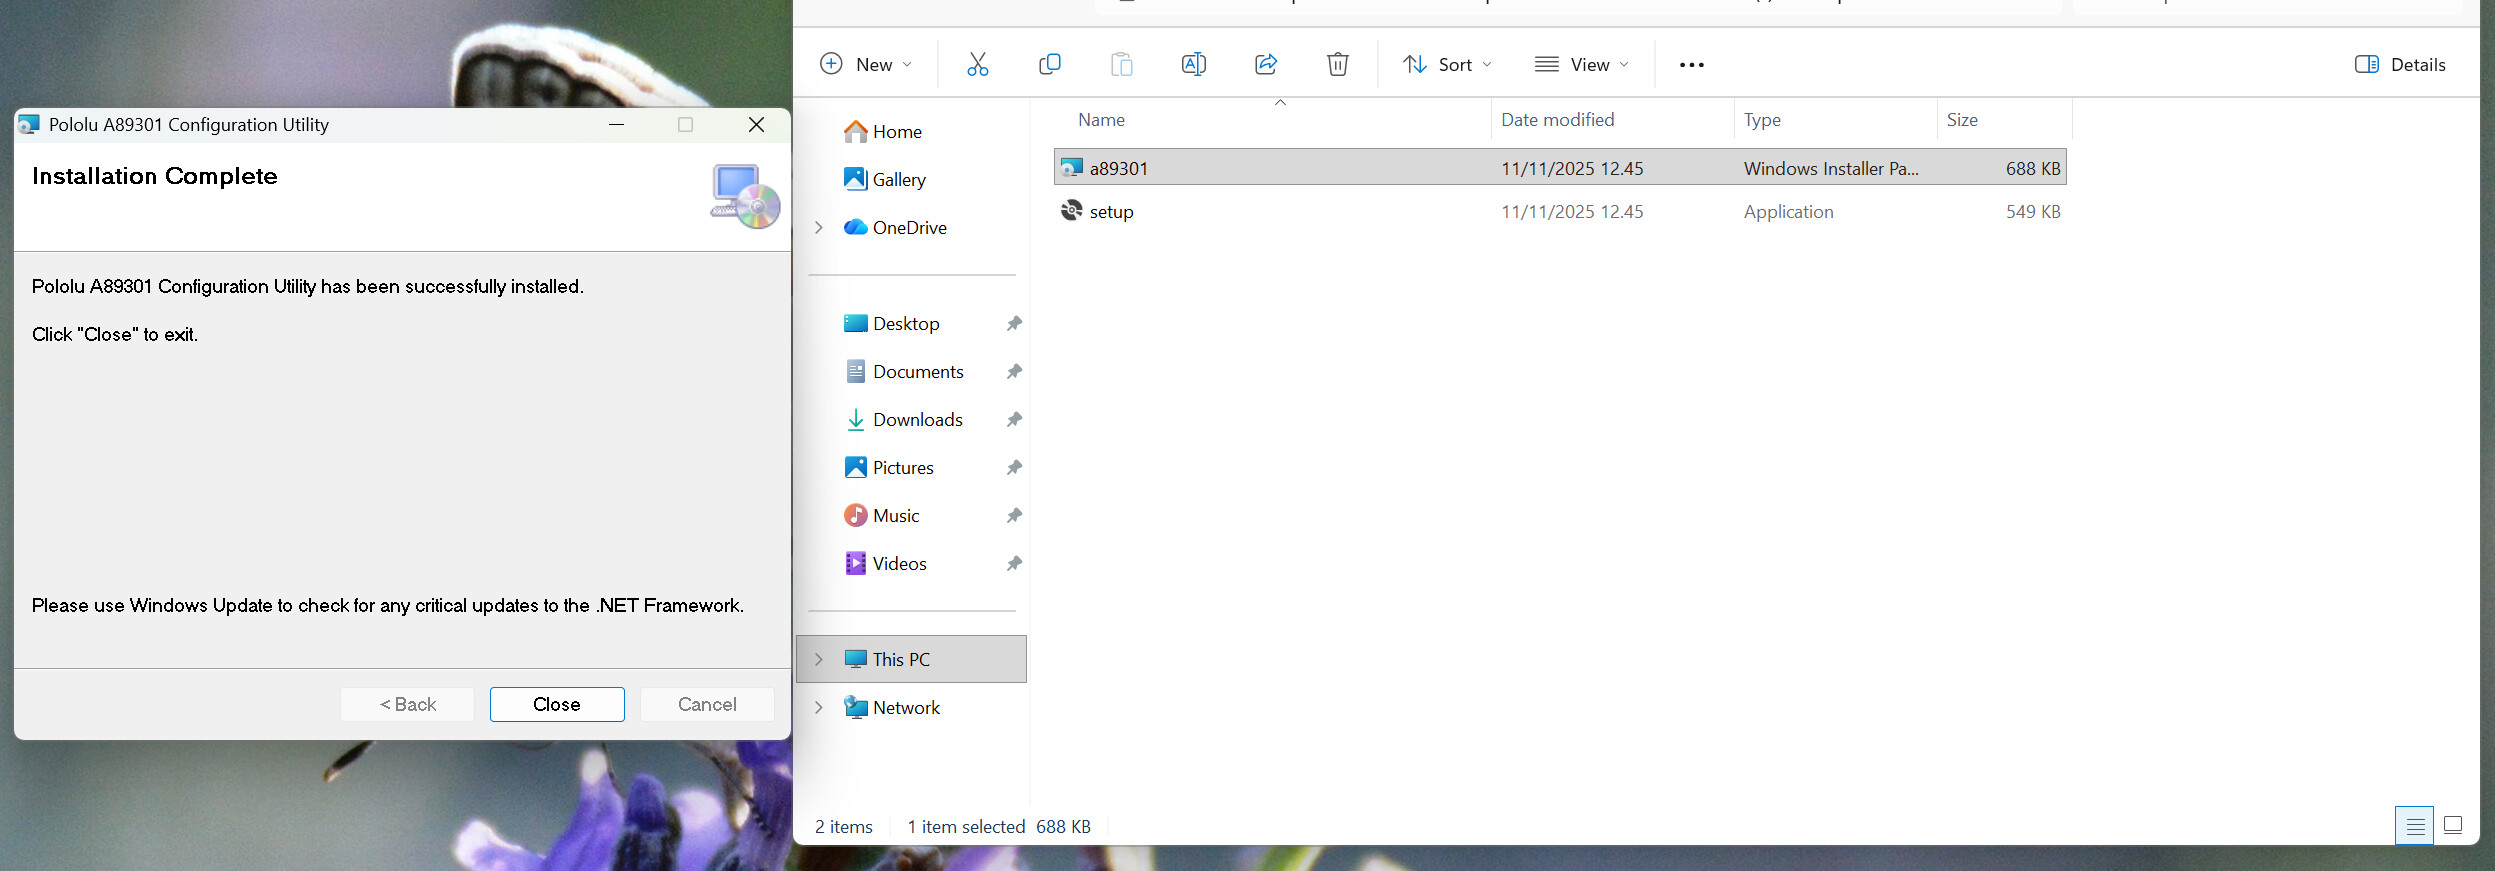The width and height of the screenshot is (2495, 871).
Task: Open the View dropdown menu
Action: (x=1581, y=65)
